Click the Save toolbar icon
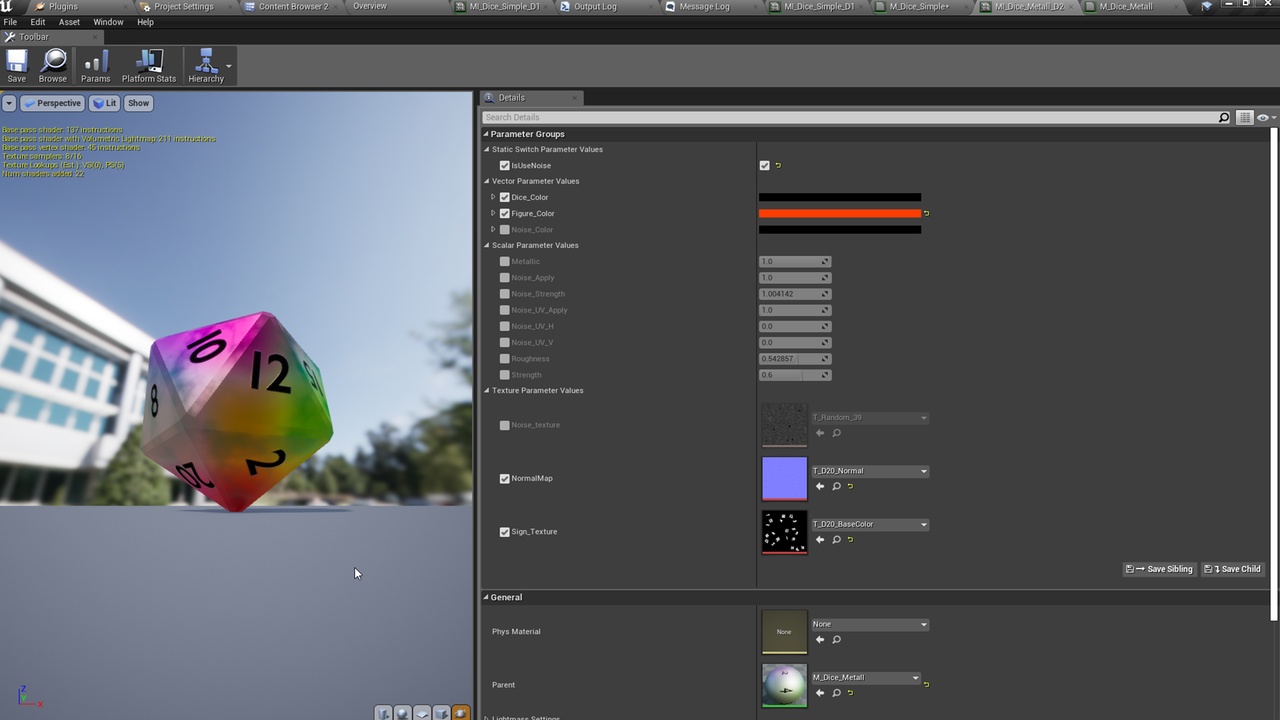 (x=17, y=66)
